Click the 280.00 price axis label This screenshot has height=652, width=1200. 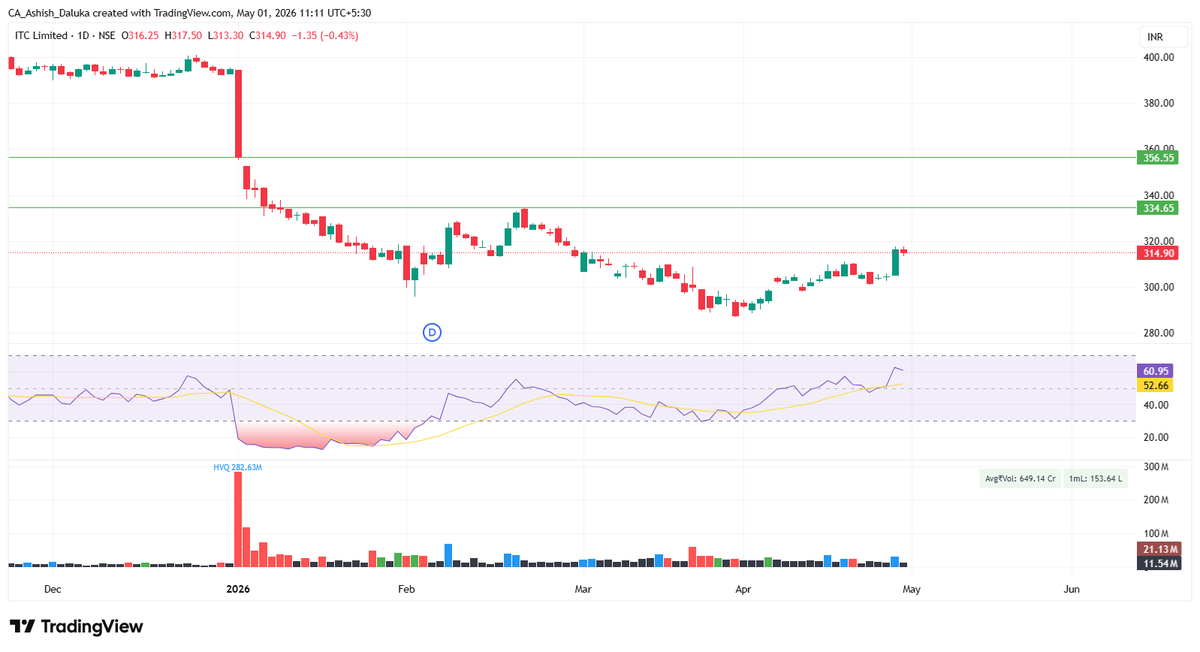coord(1160,333)
